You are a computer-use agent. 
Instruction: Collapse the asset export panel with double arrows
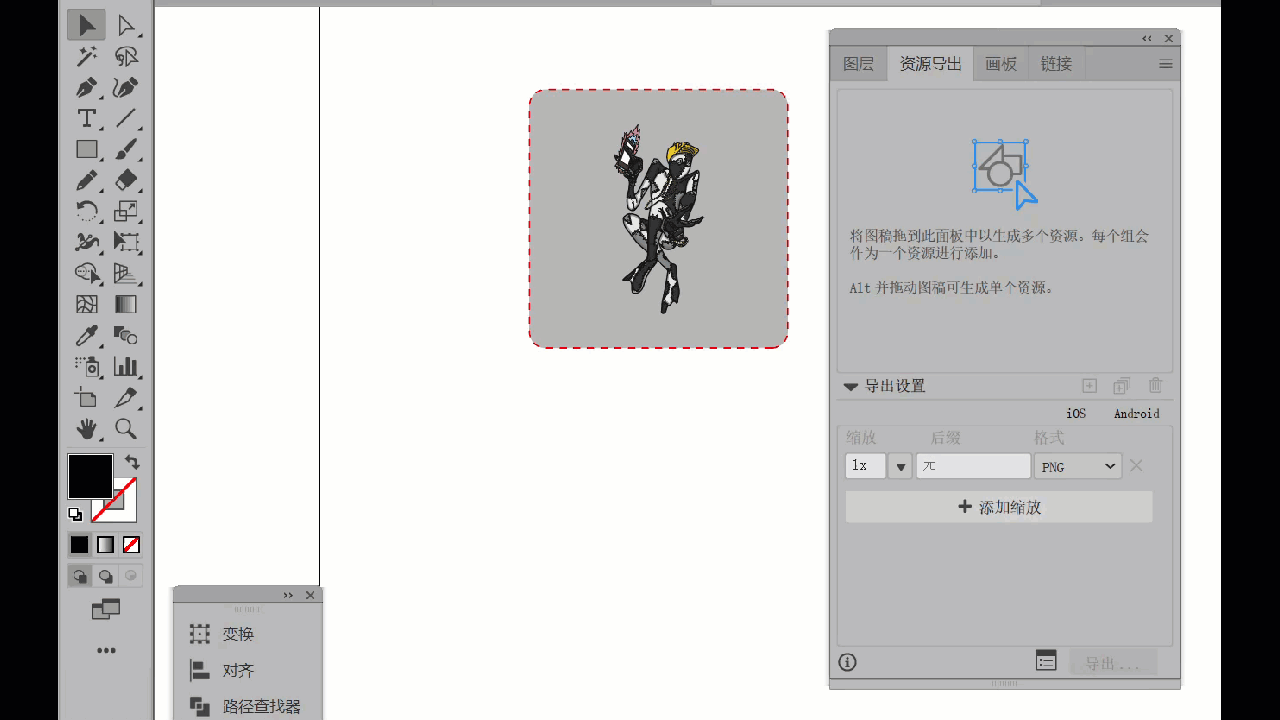click(x=1146, y=38)
